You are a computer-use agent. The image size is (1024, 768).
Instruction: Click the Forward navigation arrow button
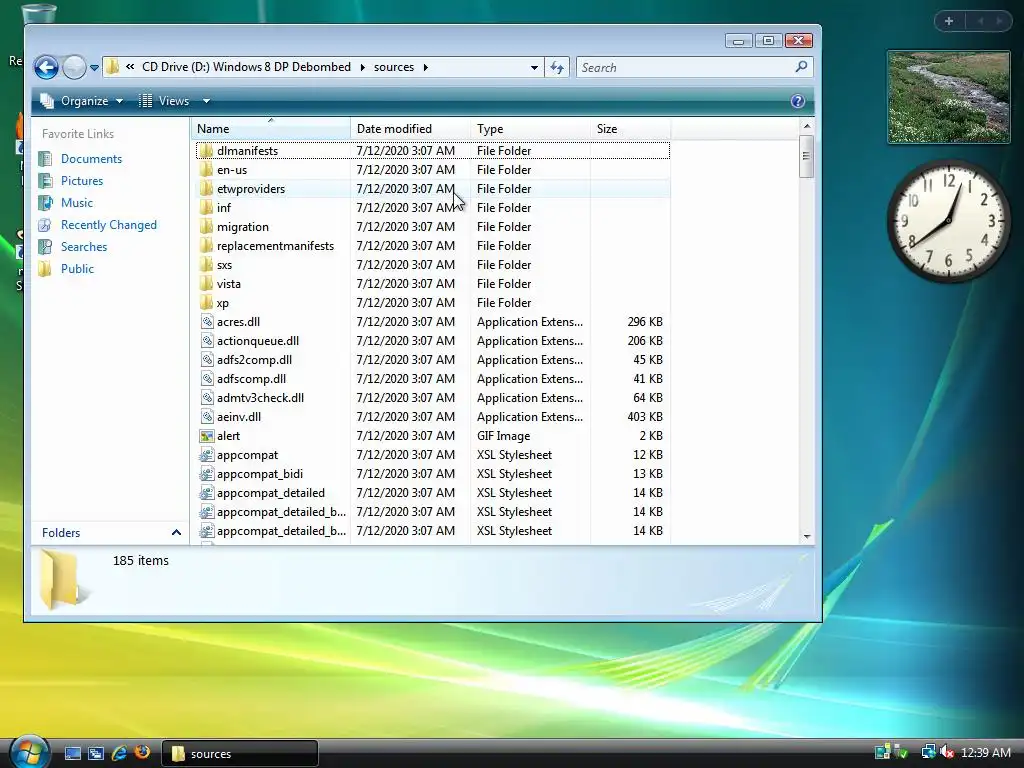(74, 67)
